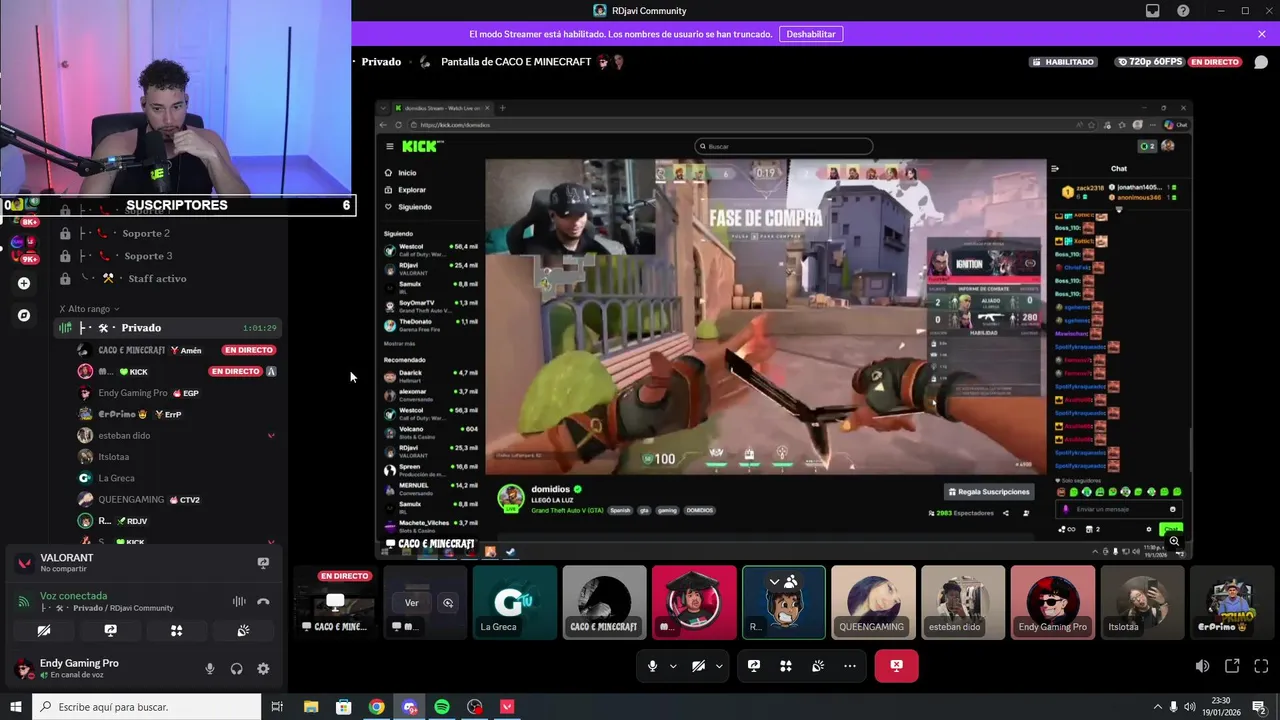Click the Endy Gaming Pro user panel avatar
This screenshot has height=720, width=1280.
[22, 668]
